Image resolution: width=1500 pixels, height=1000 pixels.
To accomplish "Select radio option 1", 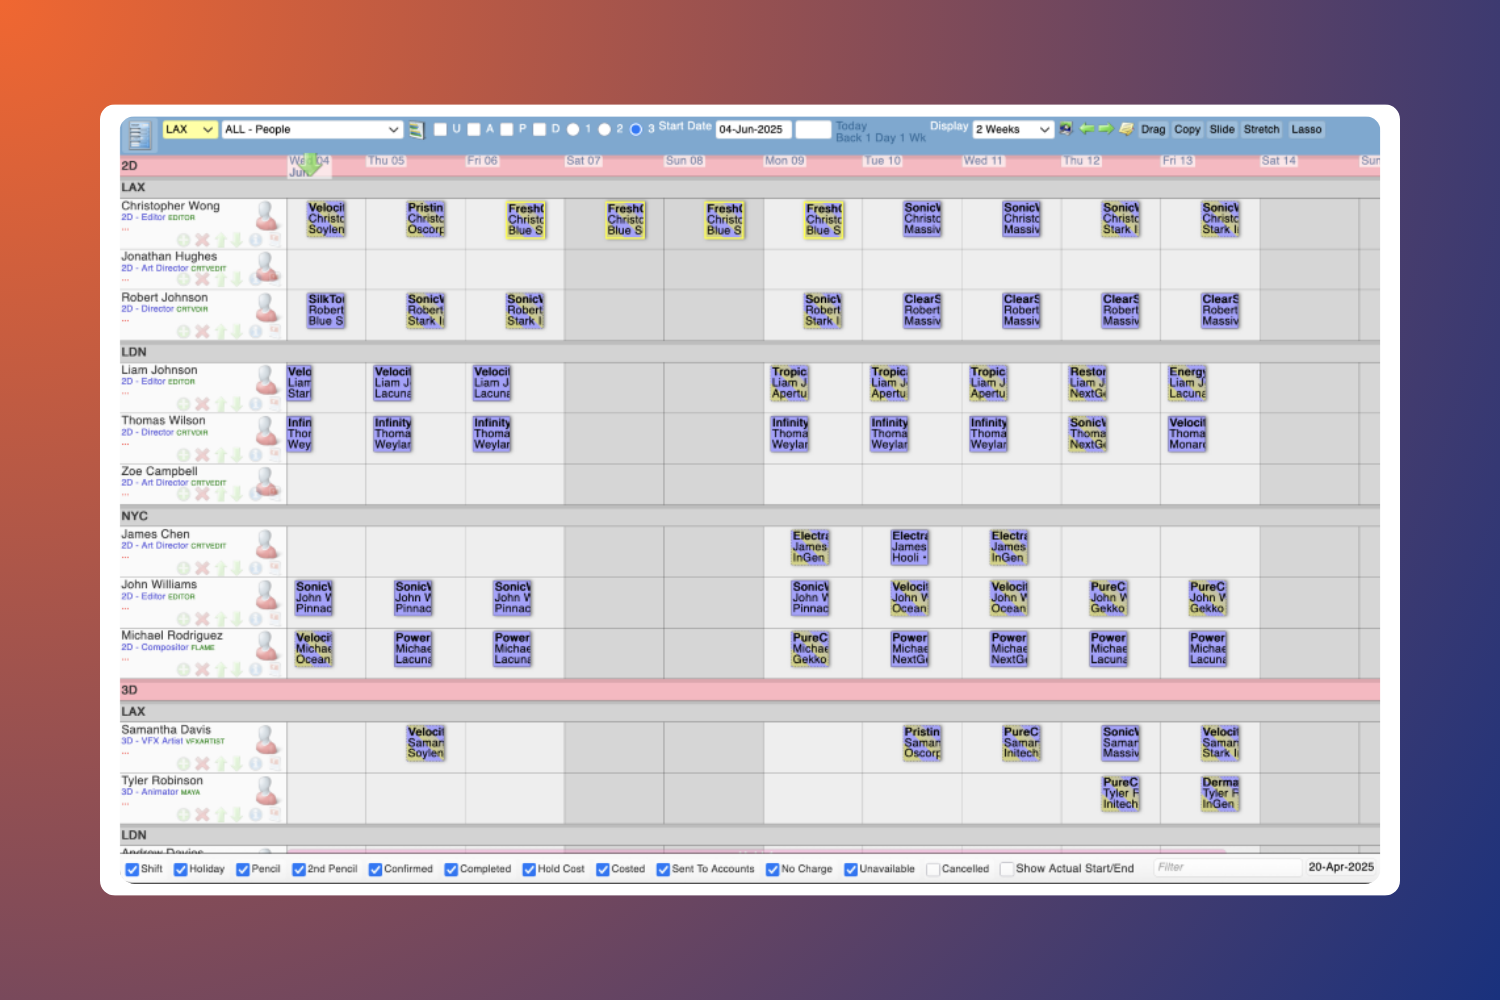I will pos(573,129).
